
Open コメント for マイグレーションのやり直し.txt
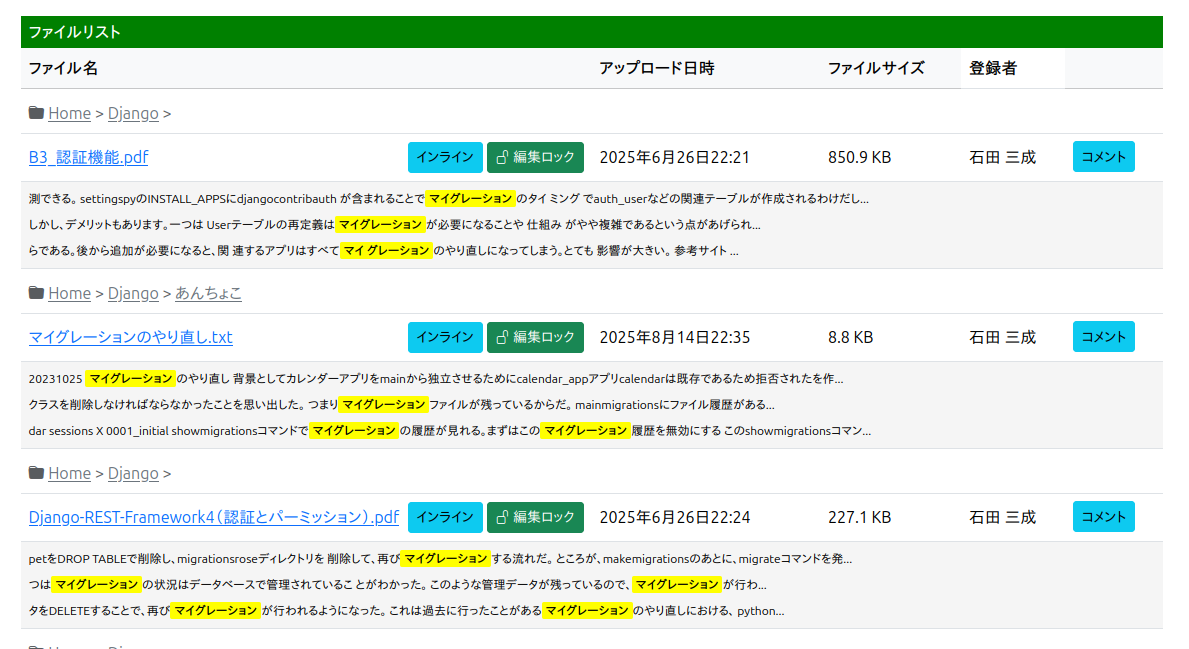(1103, 337)
